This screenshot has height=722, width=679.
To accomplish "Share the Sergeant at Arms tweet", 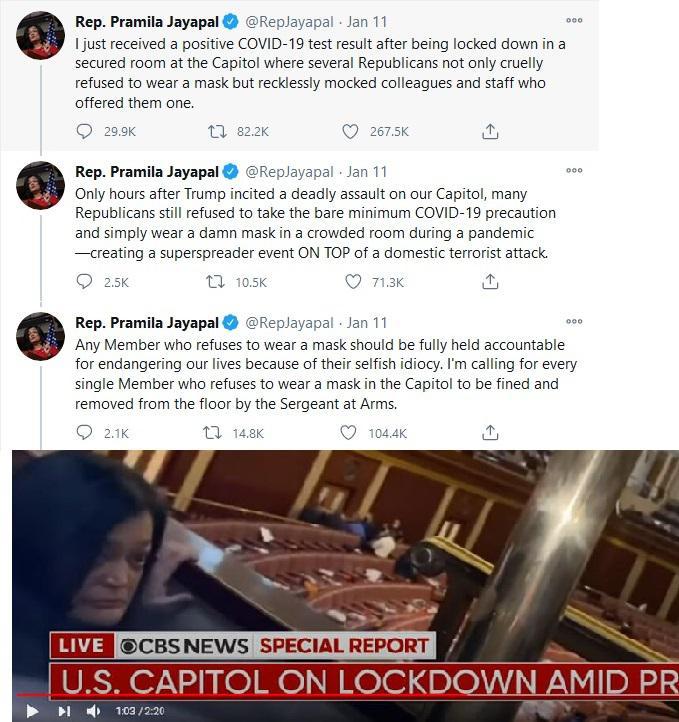I will (x=490, y=432).
